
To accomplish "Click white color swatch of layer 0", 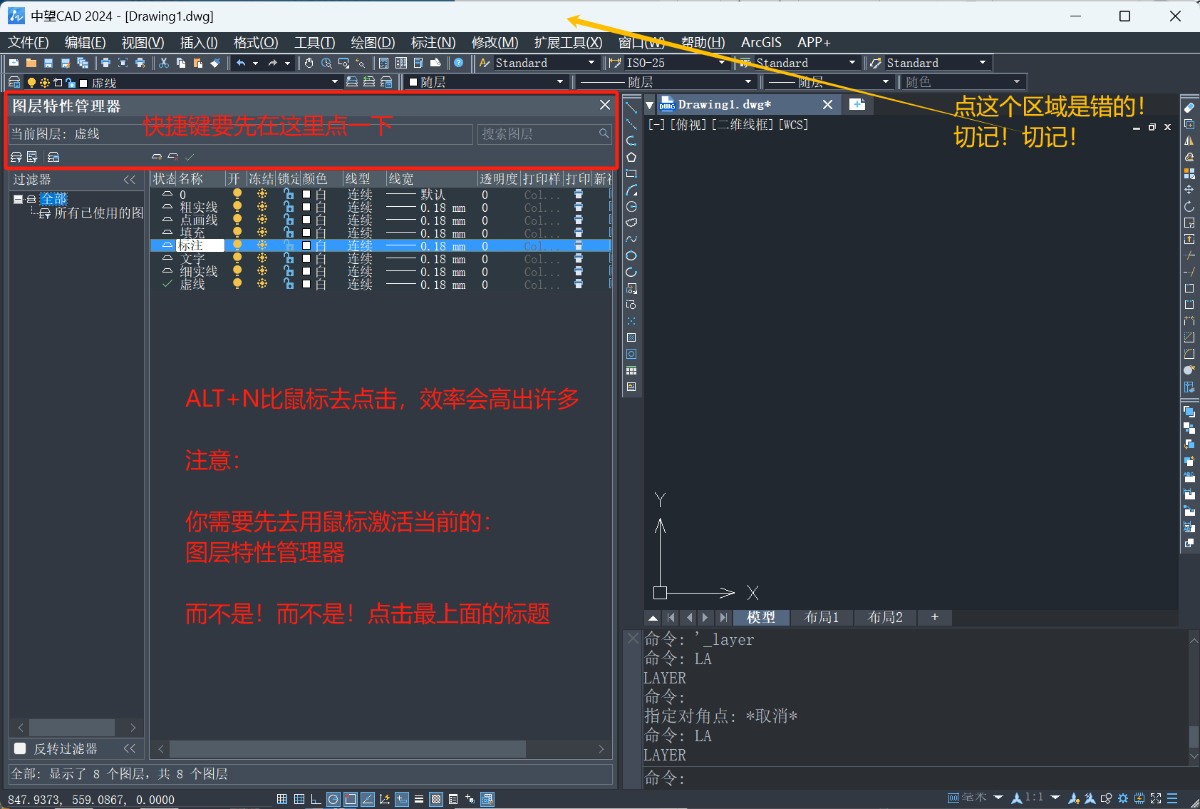I will click(x=308, y=195).
